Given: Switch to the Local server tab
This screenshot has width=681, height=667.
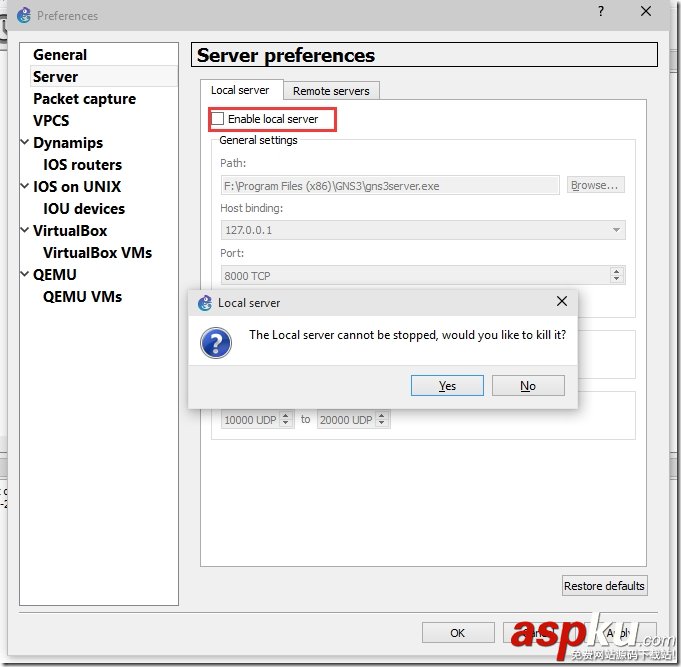Looking at the screenshot, I should [240, 90].
